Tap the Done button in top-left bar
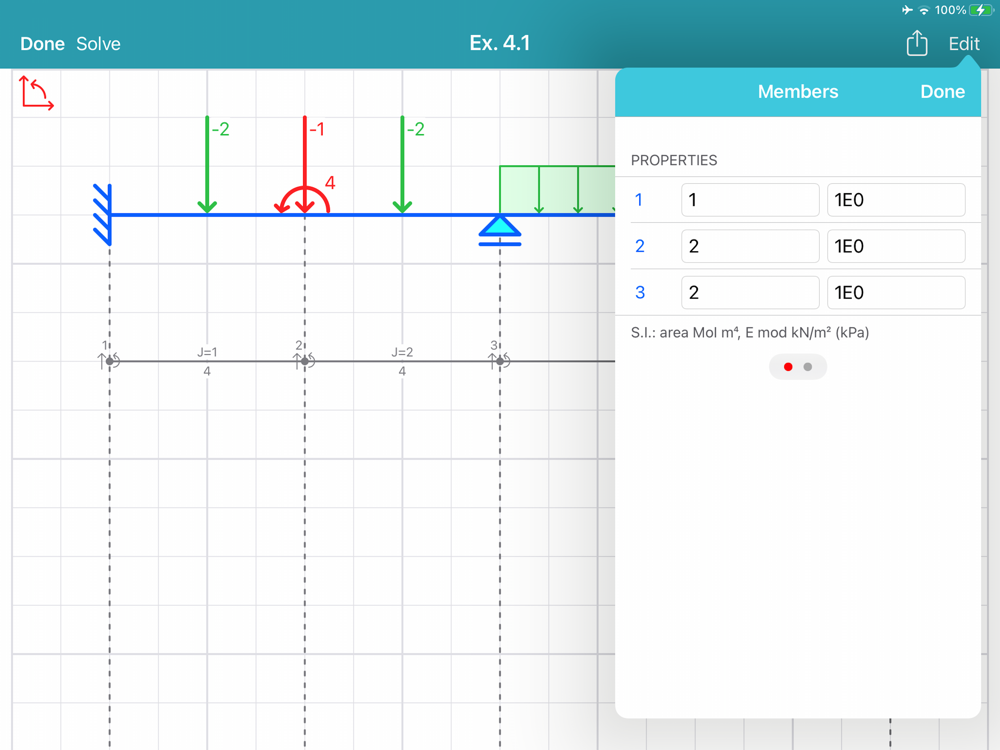Viewport: 1000px width, 750px height. click(x=42, y=43)
